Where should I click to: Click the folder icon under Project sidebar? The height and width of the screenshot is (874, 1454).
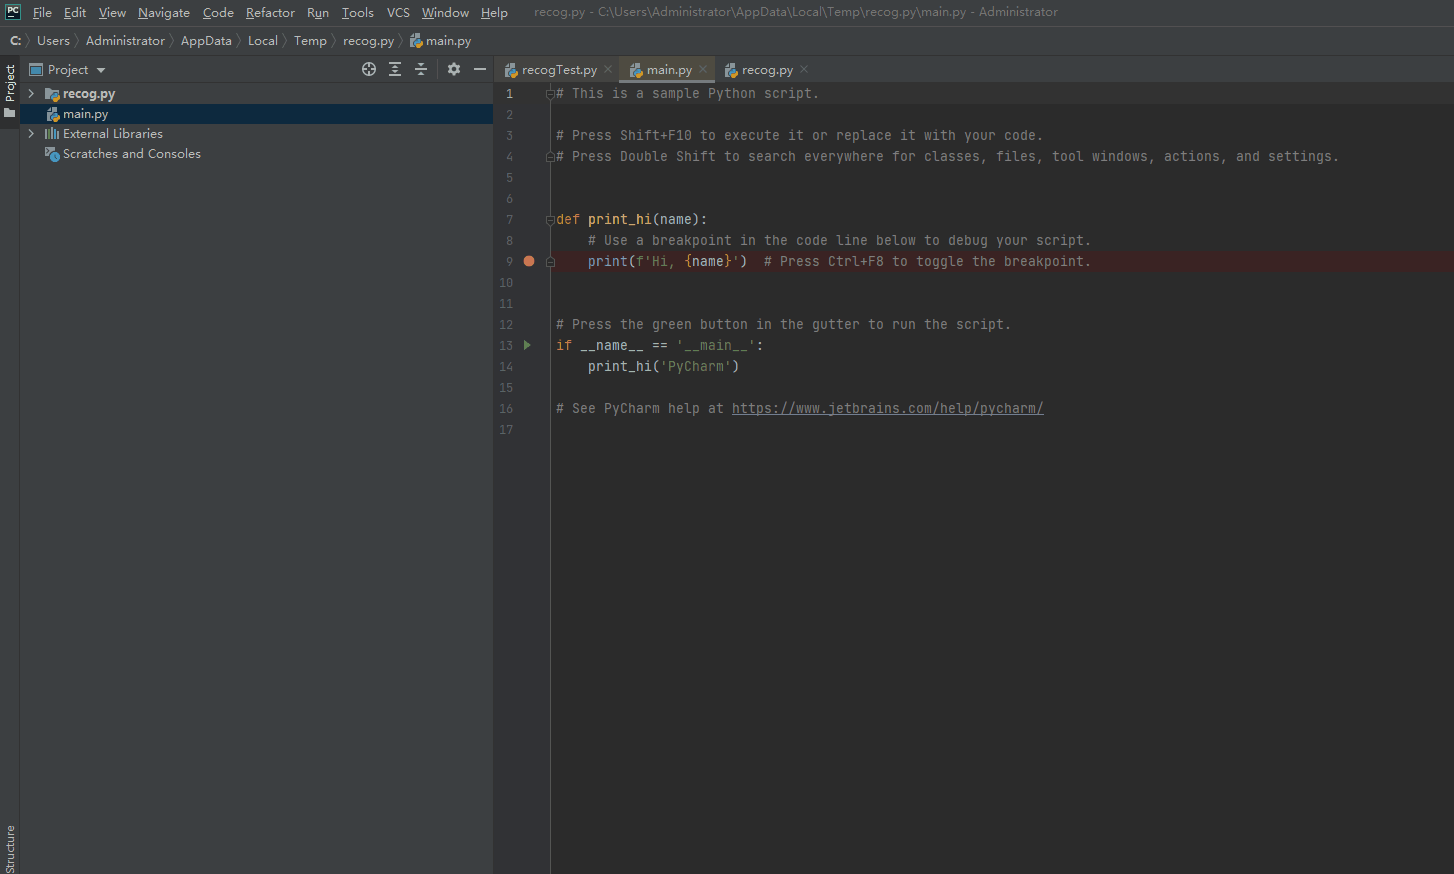point(10,113)
